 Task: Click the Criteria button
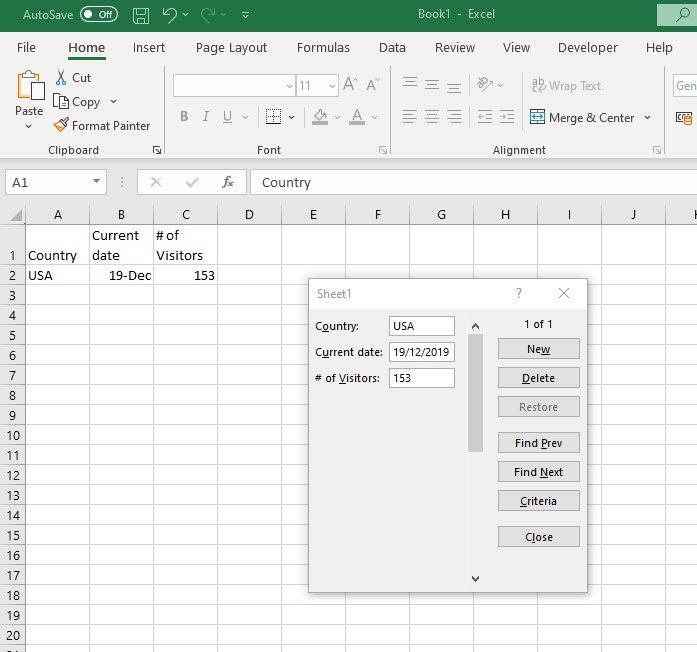[x=539, y=501]
